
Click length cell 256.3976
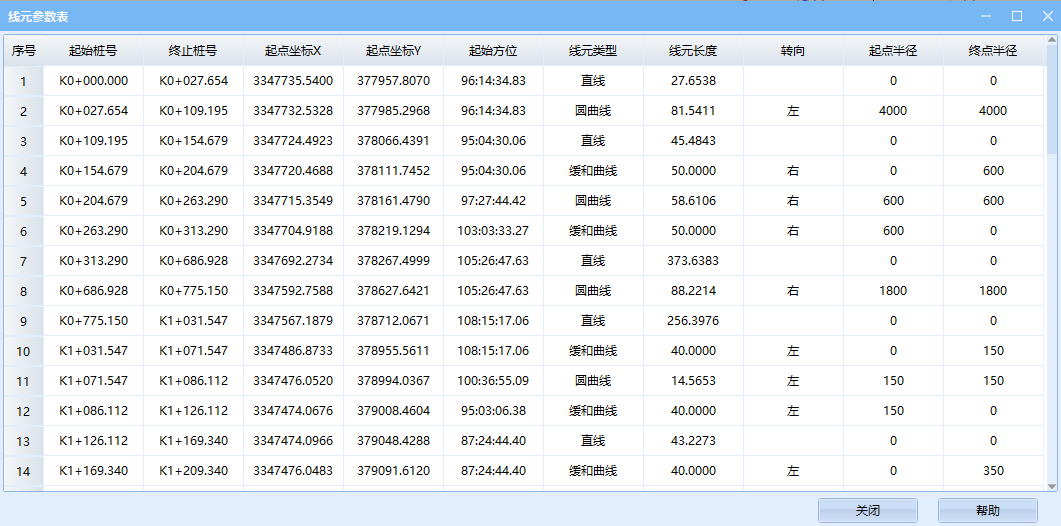pyautogui.click(x=693, y=321)
